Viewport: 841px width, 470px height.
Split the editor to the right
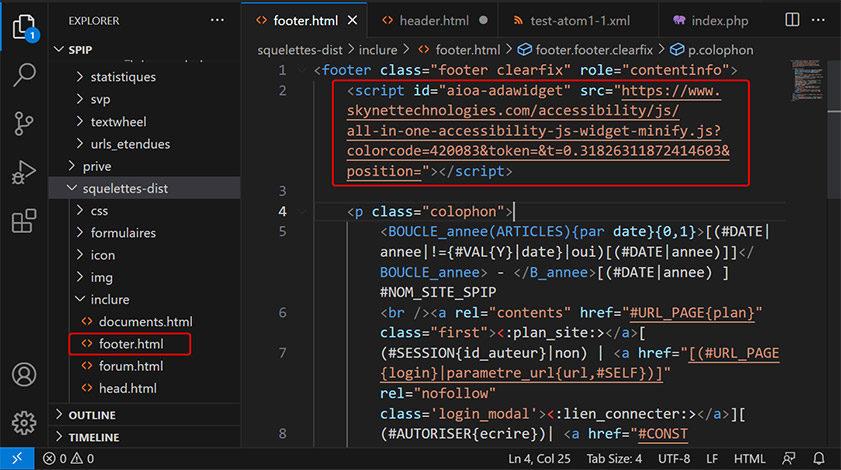click(x=792, y=20)
